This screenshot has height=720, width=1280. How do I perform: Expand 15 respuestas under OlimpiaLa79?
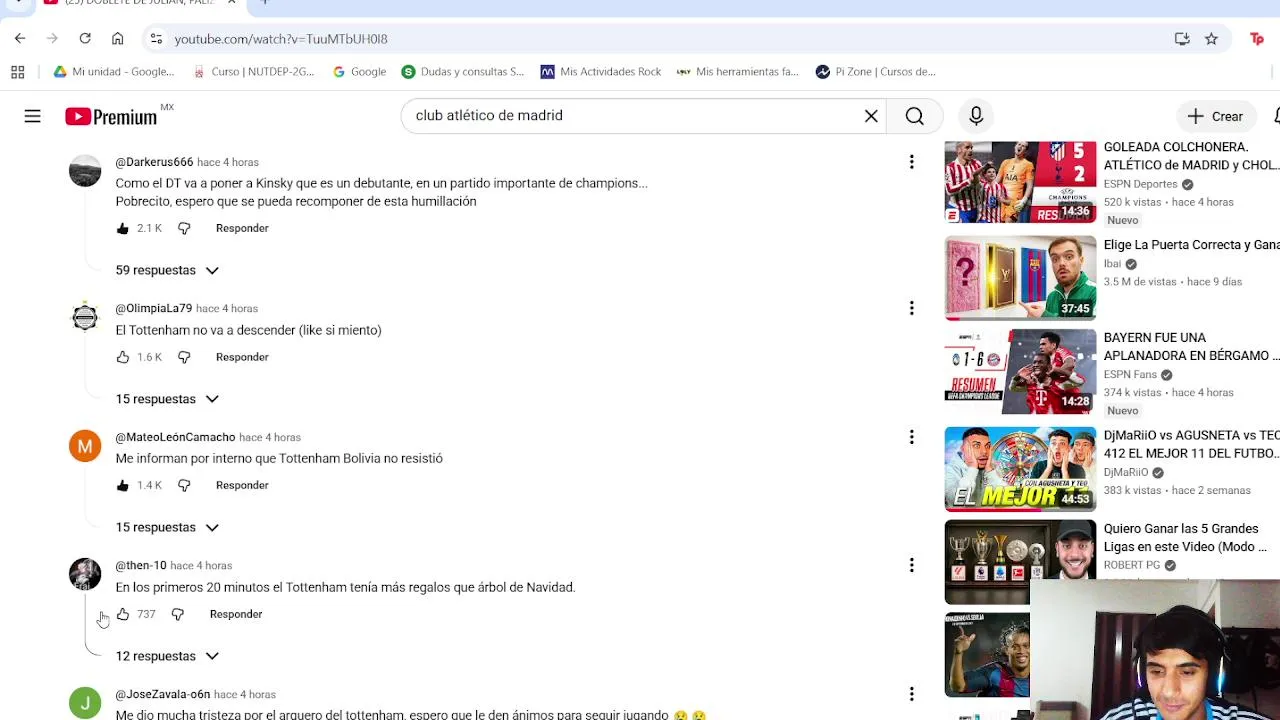[167, 399]
